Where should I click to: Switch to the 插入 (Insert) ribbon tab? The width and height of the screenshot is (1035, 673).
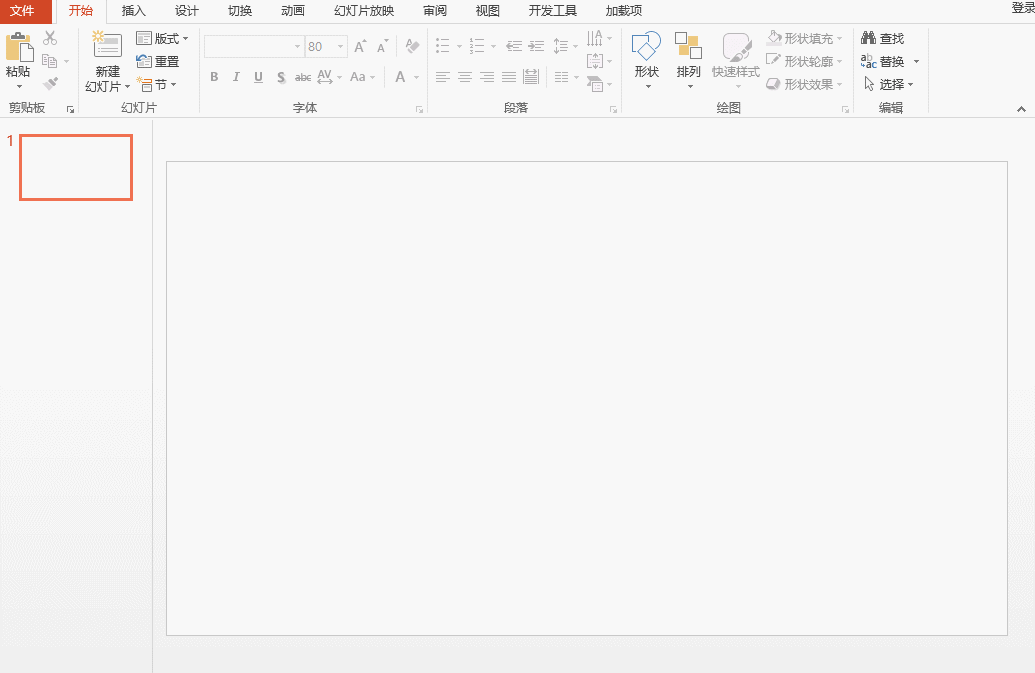click(134, 11)
